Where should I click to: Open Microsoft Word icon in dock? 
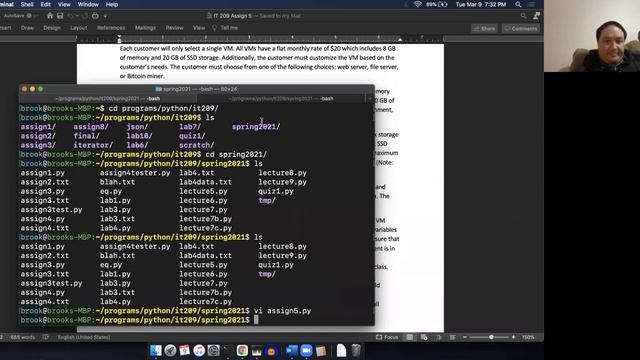291,350
